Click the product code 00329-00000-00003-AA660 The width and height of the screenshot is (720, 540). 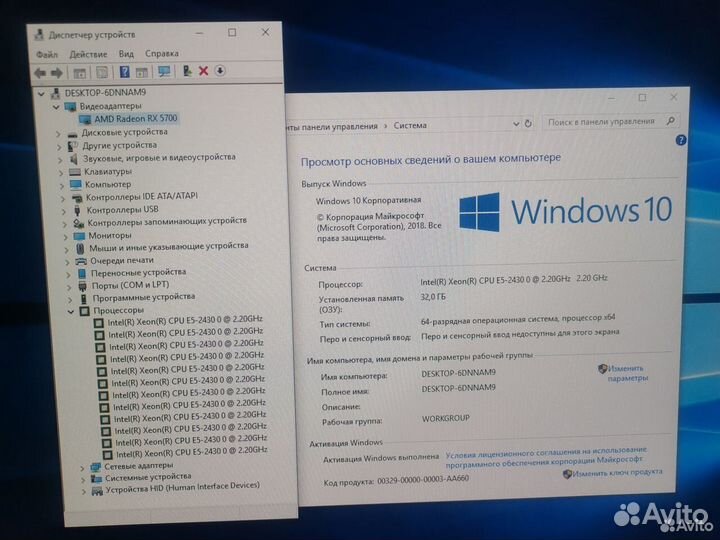click(423, 479)
